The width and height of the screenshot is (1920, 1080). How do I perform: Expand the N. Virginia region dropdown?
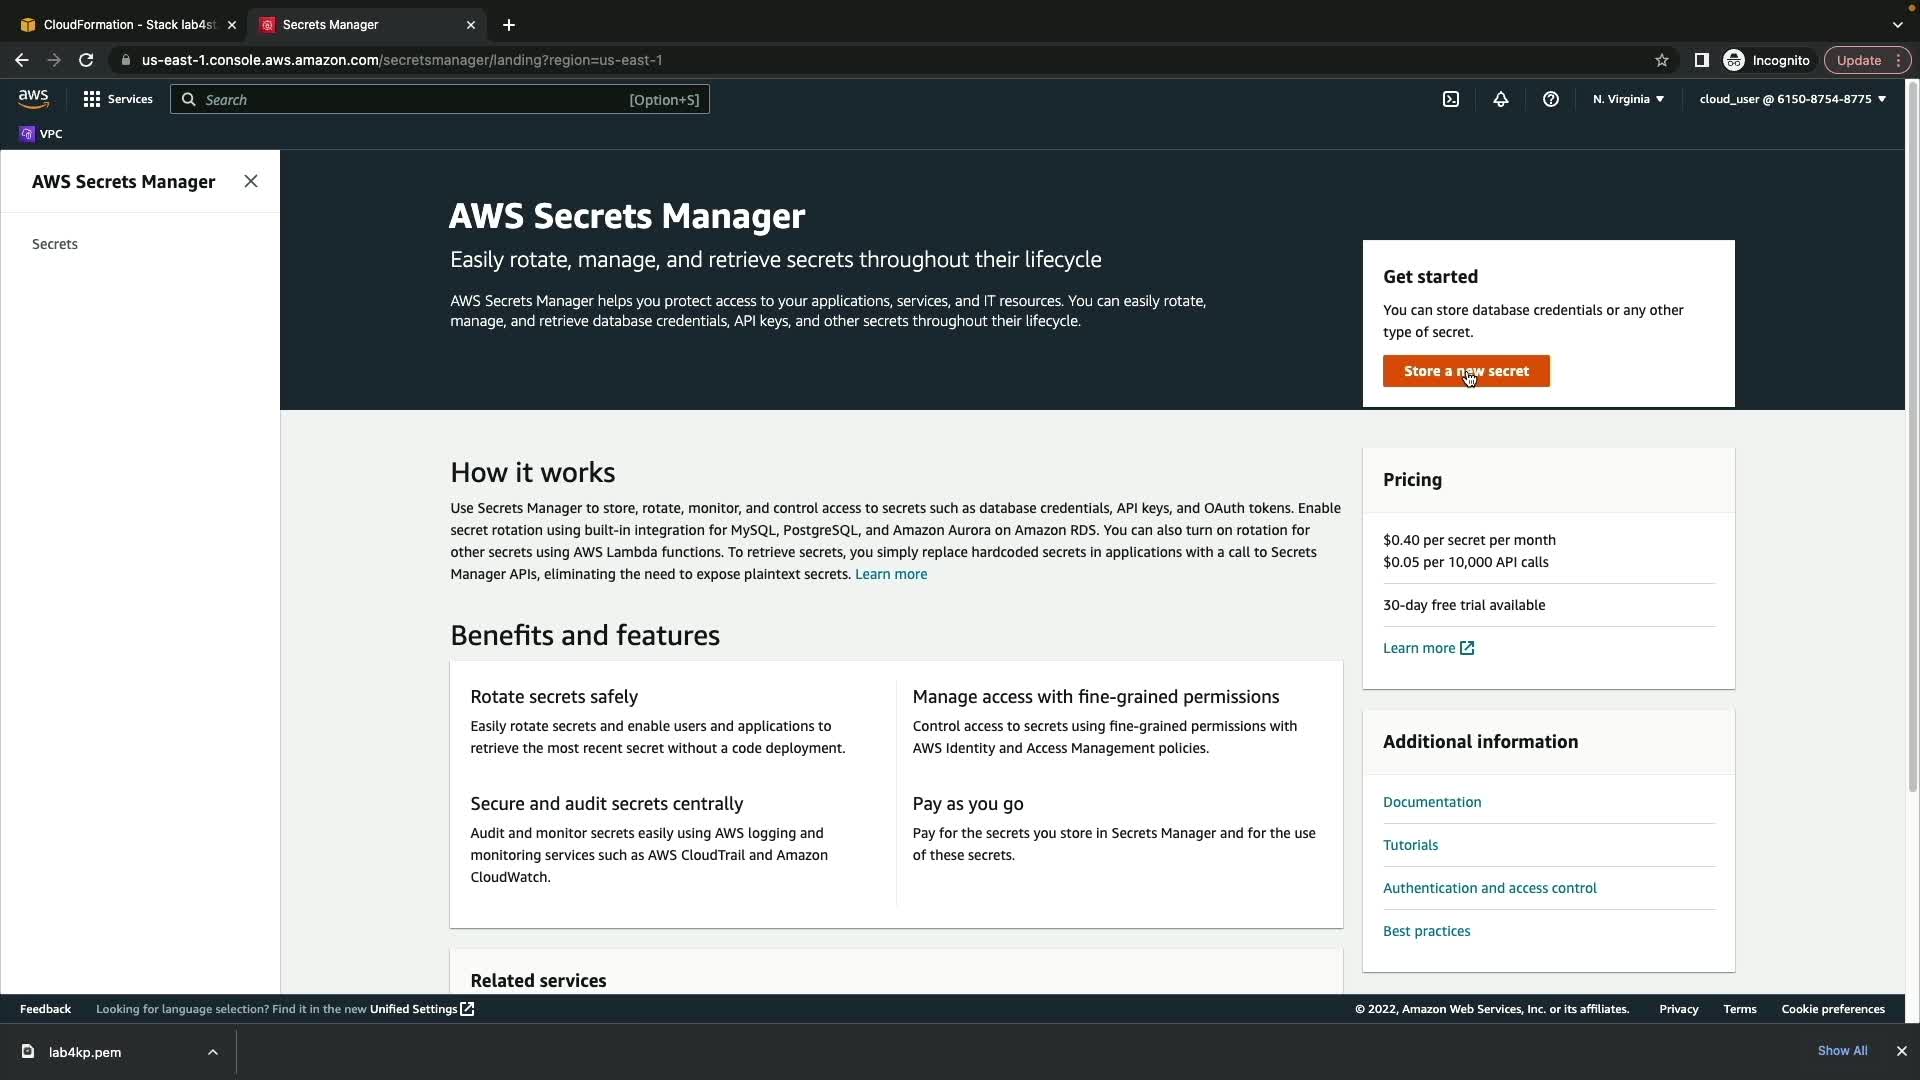pos(1628,99)
